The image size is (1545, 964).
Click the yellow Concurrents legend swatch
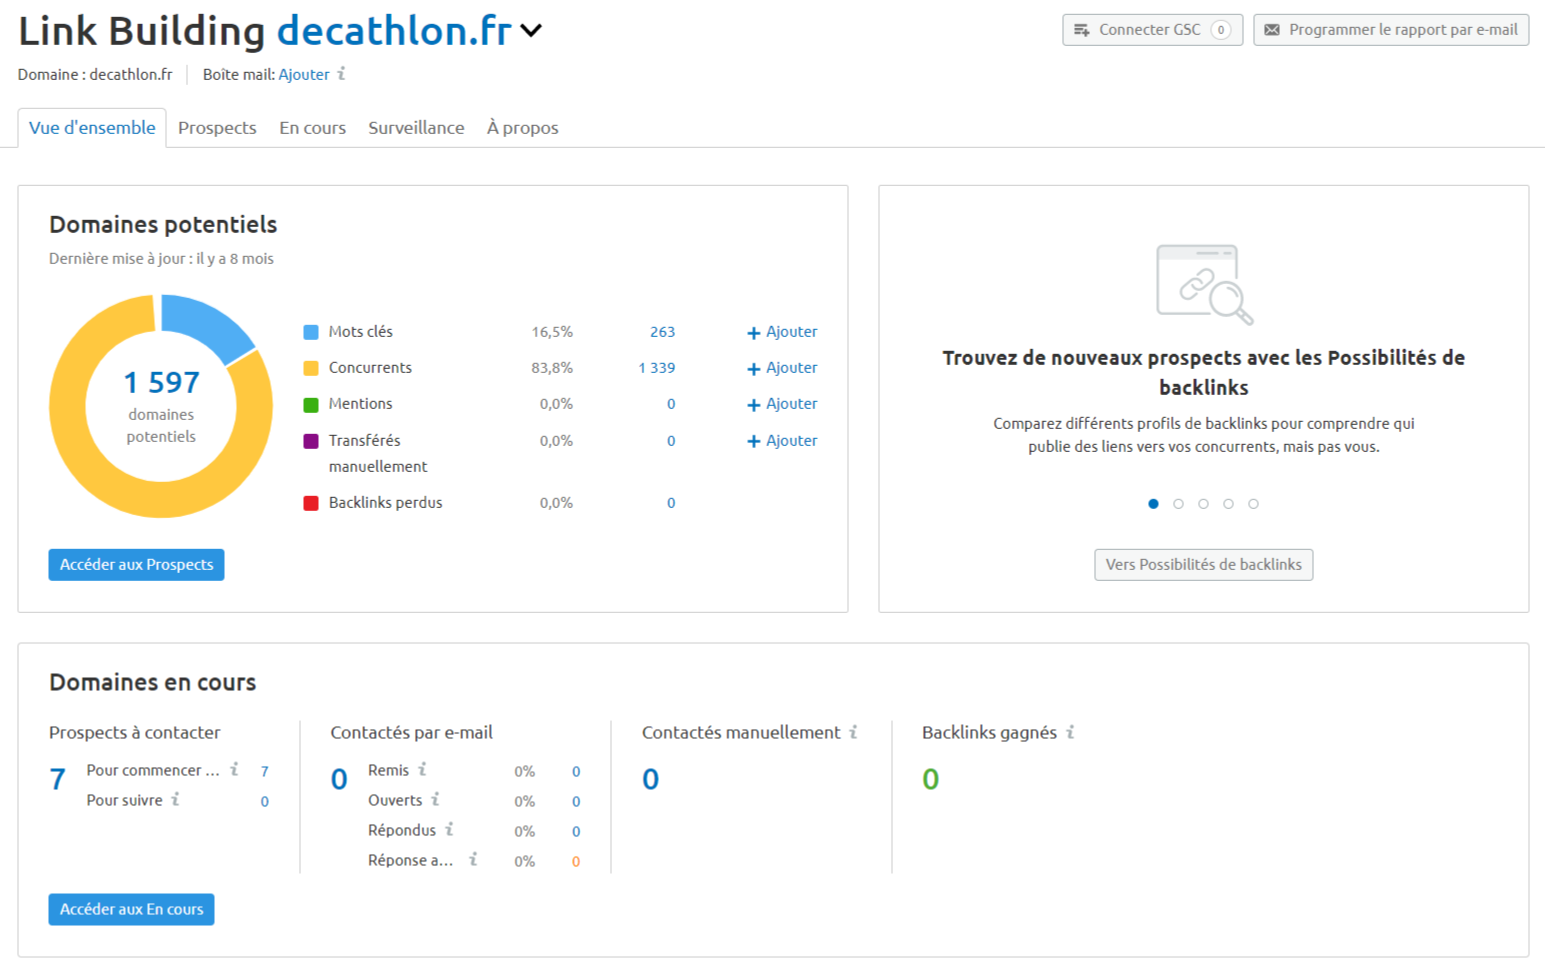(x=311, y=368)
